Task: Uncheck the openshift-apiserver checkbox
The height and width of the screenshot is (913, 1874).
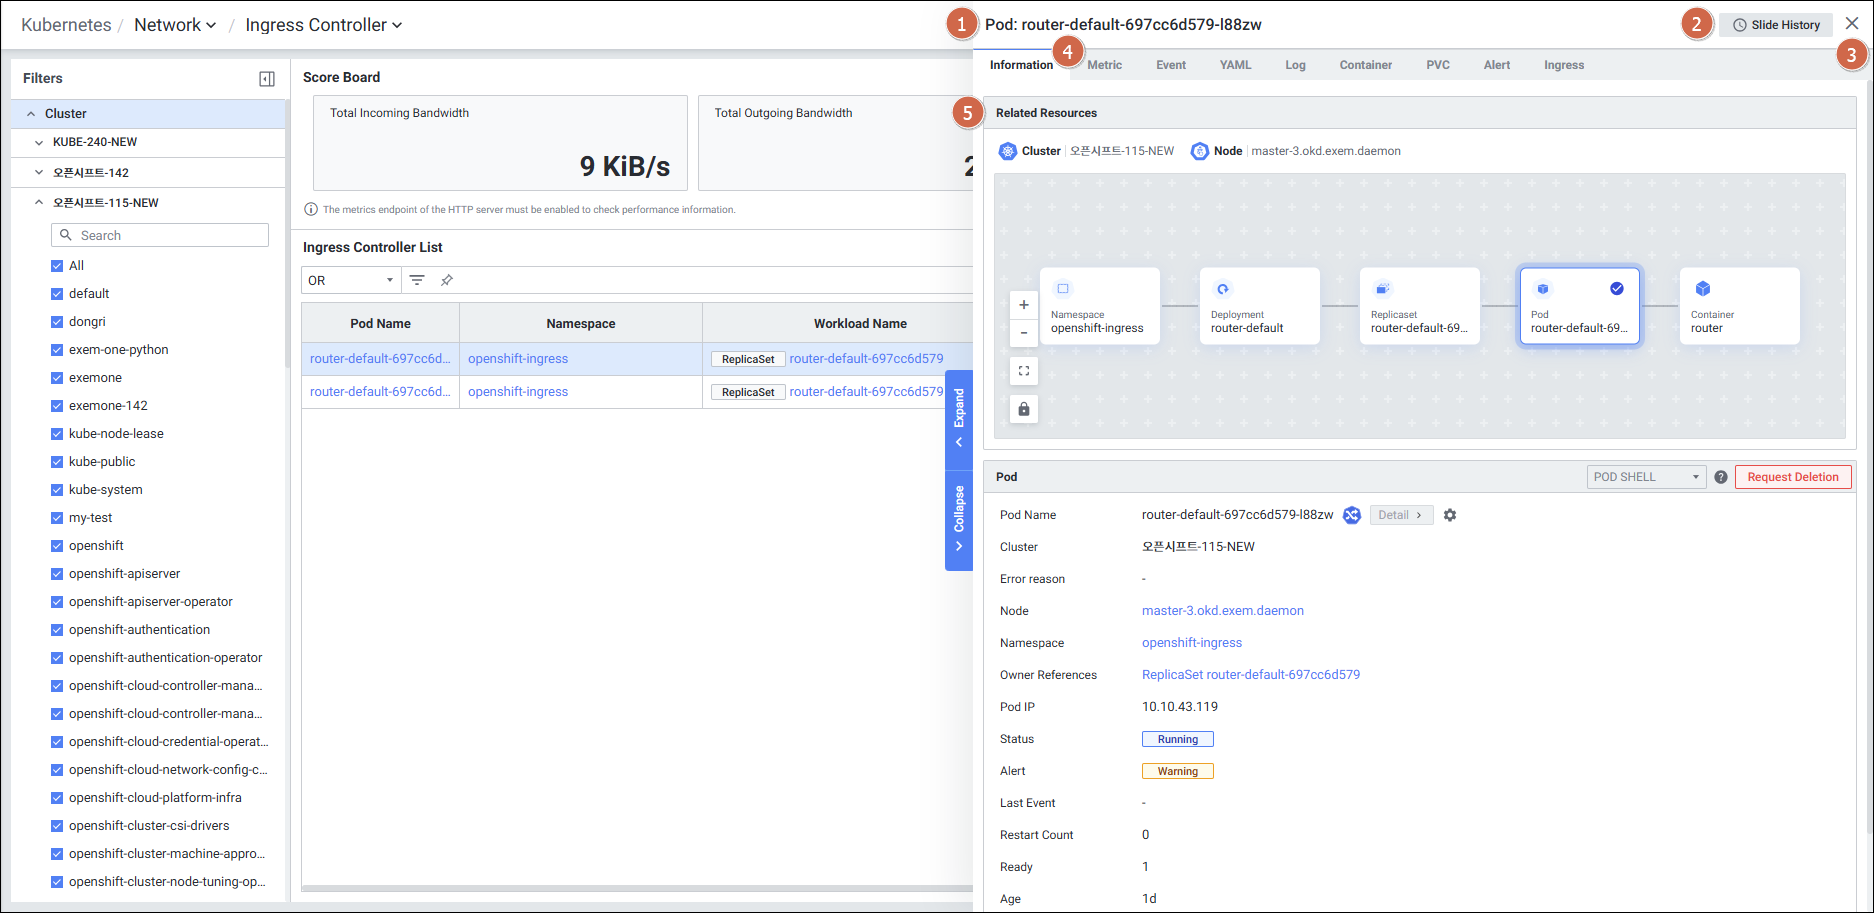Action: 57,574
